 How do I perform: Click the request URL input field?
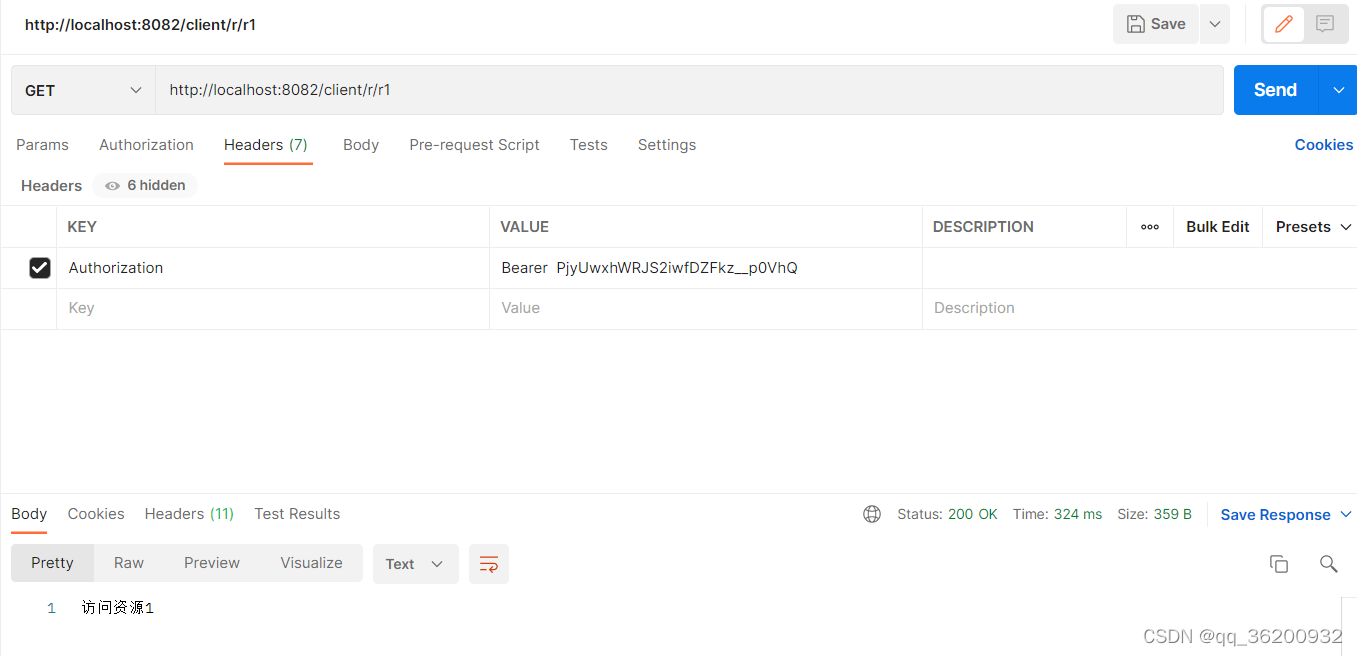pyautogui.click(x=689, y=90)
